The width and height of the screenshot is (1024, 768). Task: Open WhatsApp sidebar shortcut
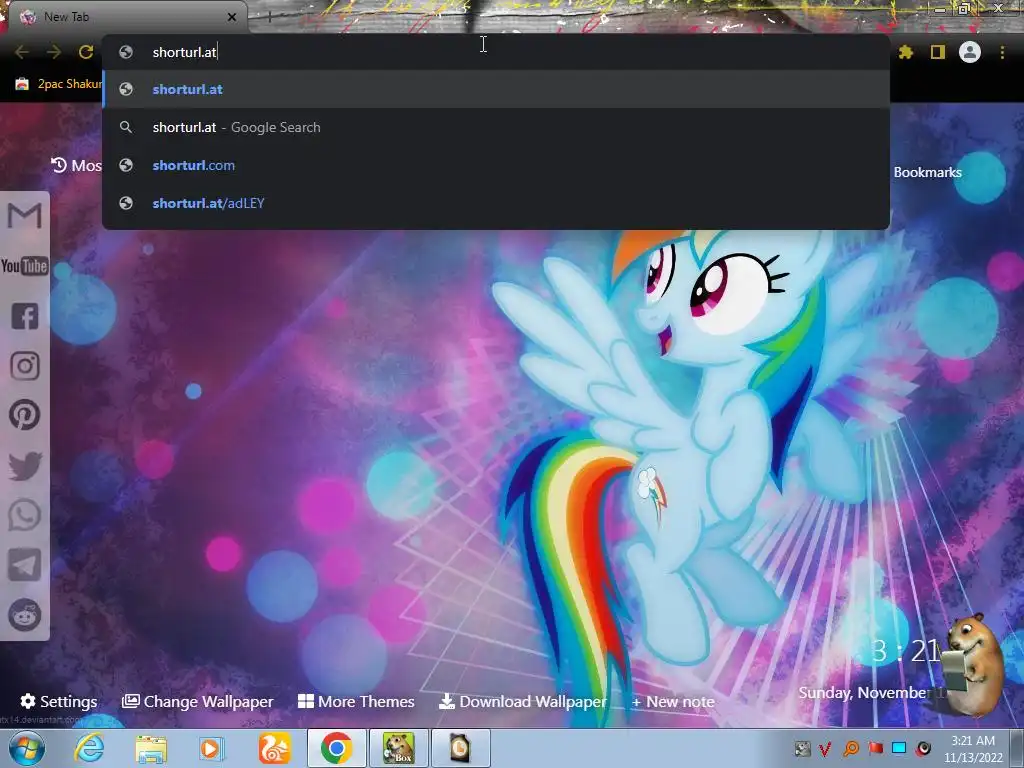tap(25, 515)
